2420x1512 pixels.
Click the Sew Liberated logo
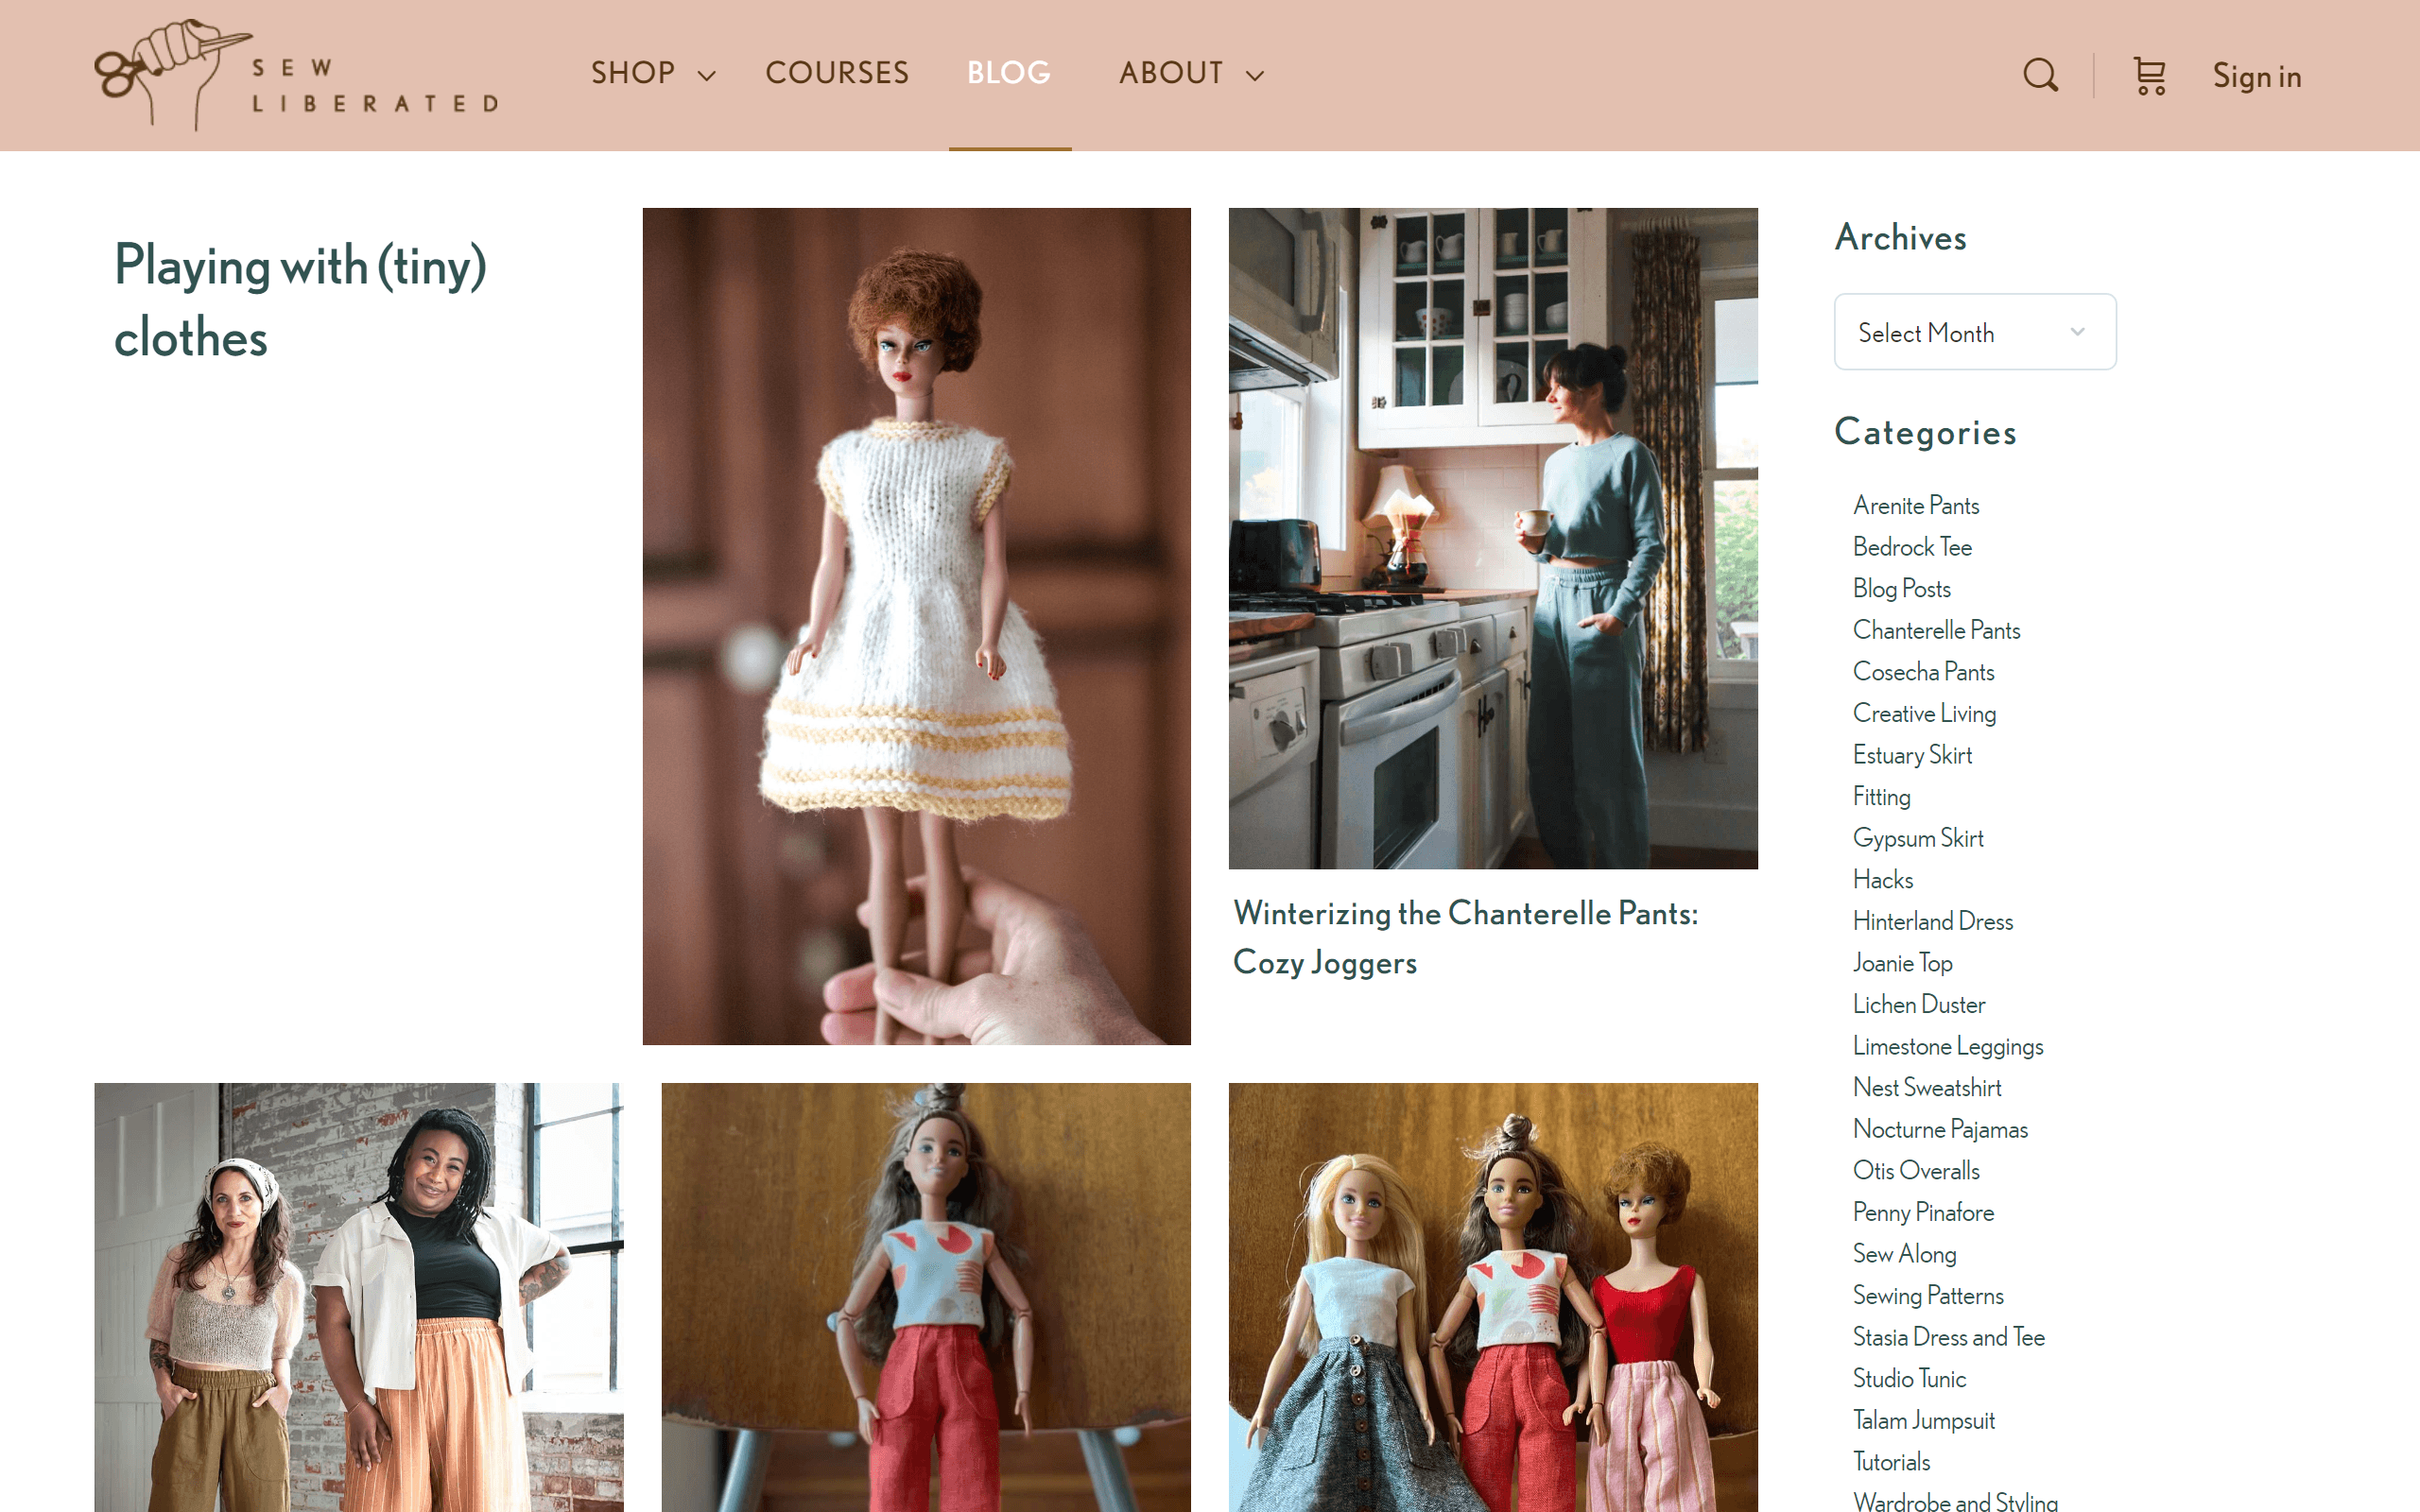point(296,75)
